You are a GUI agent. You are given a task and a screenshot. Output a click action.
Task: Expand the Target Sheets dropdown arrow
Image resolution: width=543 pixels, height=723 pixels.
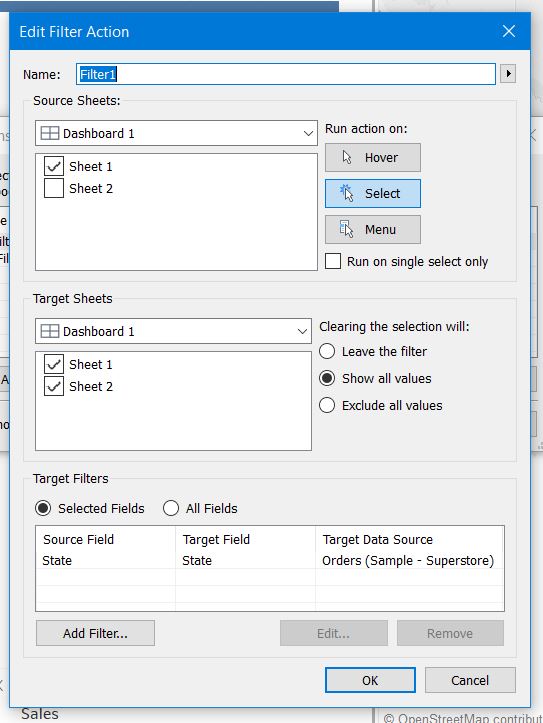(302, 331)
